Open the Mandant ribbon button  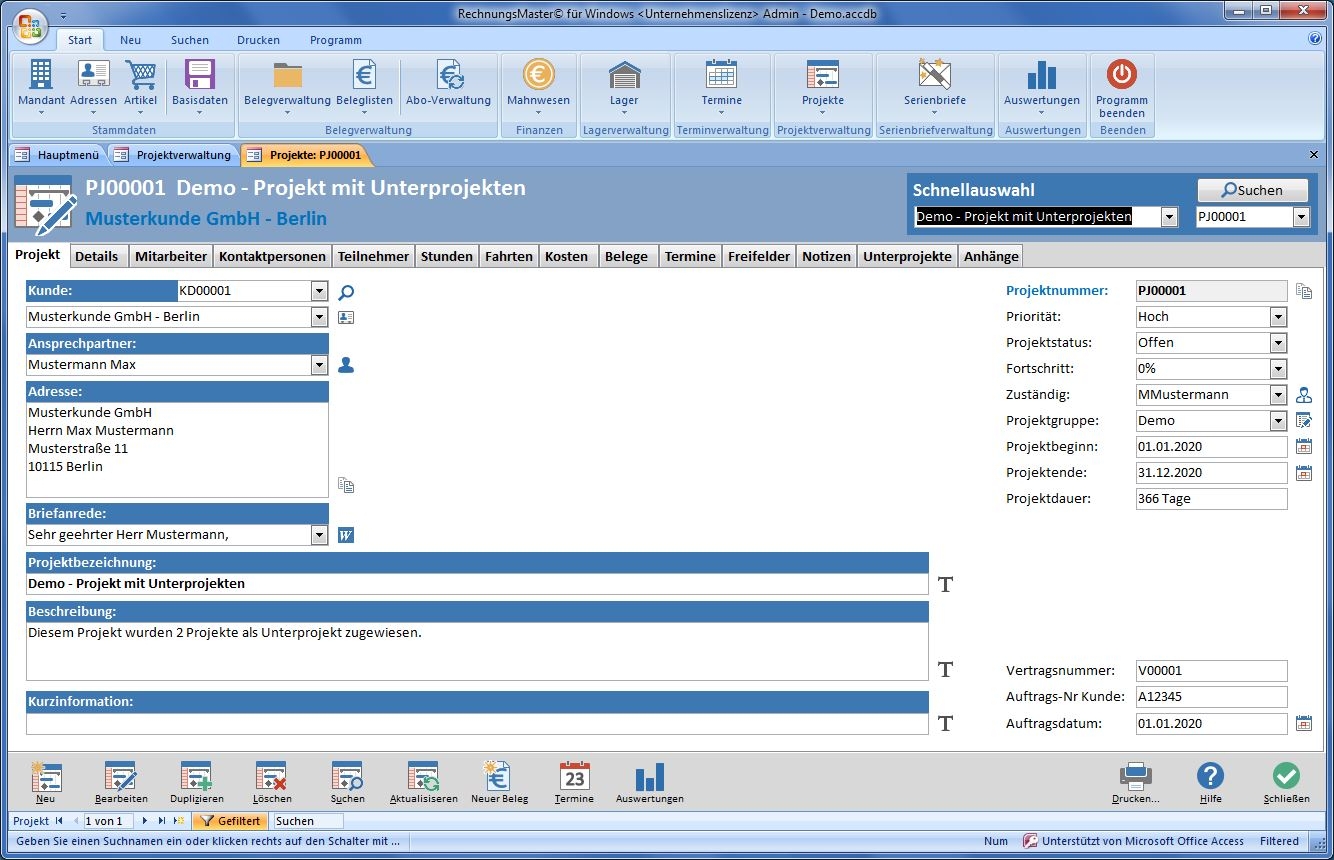(x=41, y=87)
